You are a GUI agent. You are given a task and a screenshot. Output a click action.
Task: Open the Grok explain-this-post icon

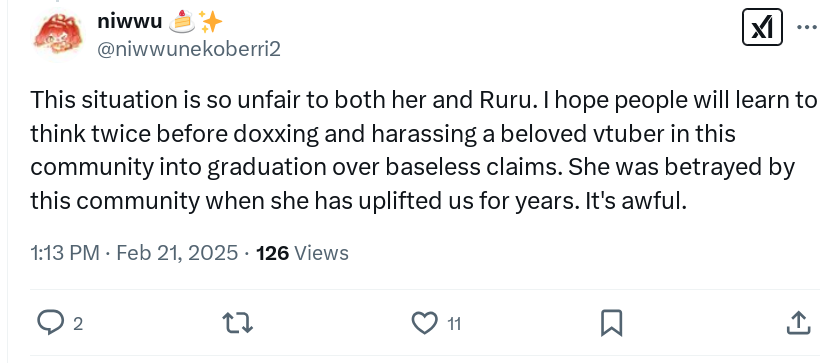(x=762, y=27)
